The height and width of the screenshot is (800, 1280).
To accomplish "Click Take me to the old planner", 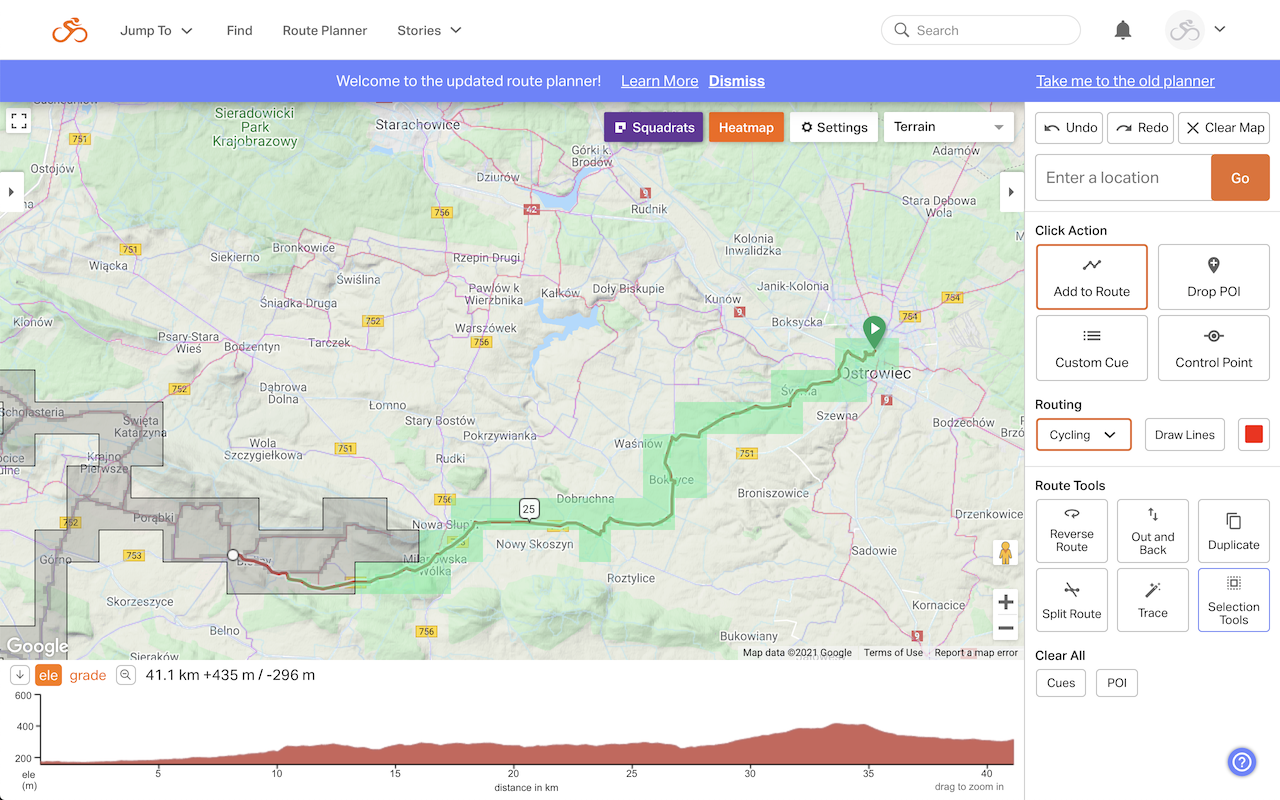I will tap(1125, 81).
